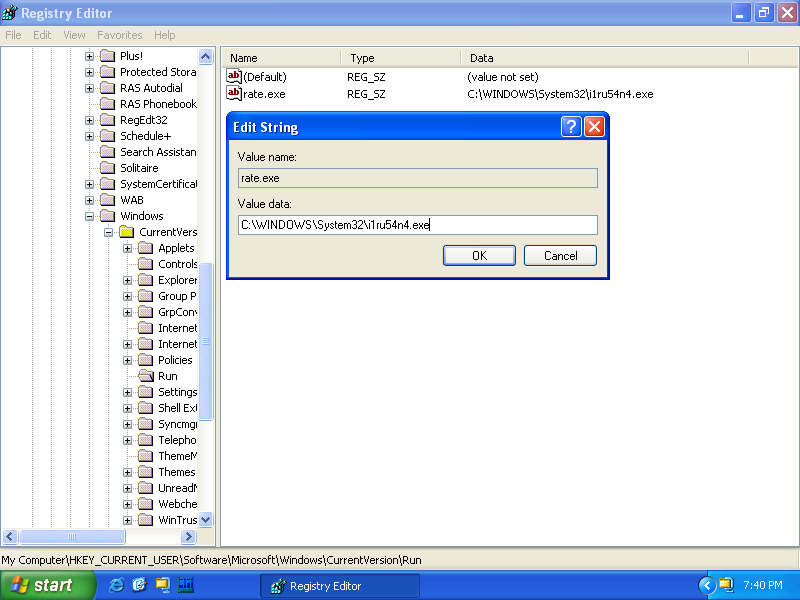The height and width of the screenshot is (600, 800).
Task: Click the Edit String help question-mark button
Action: click(x=571, y=127)
